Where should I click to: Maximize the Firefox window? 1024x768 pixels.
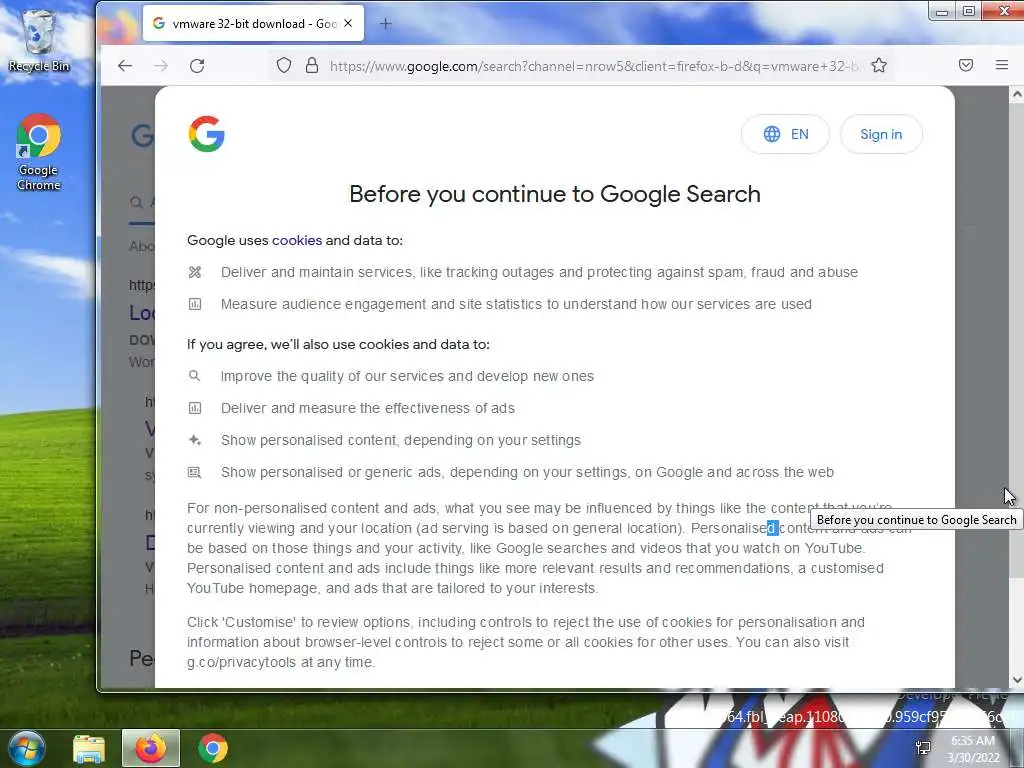(x=969, y=11)
